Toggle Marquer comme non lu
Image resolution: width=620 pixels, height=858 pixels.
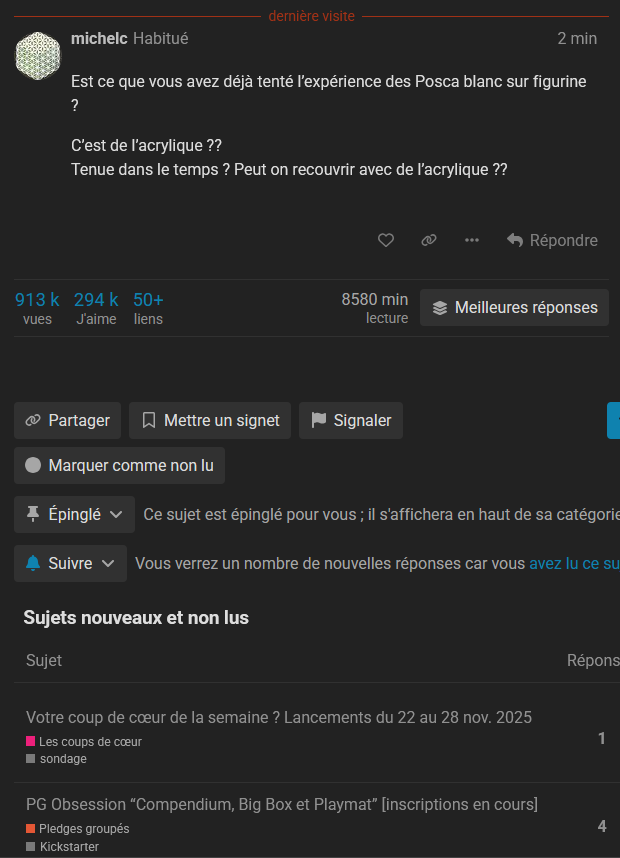click(119, 466)
